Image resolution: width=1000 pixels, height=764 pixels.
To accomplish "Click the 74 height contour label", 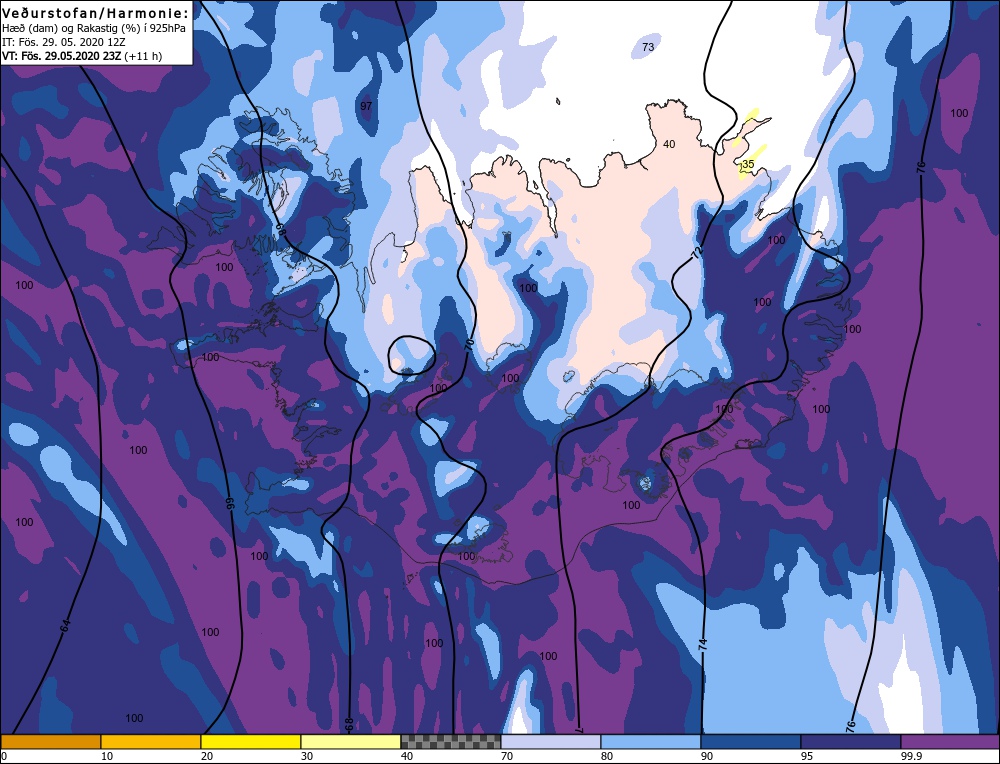I will point(703,644).
